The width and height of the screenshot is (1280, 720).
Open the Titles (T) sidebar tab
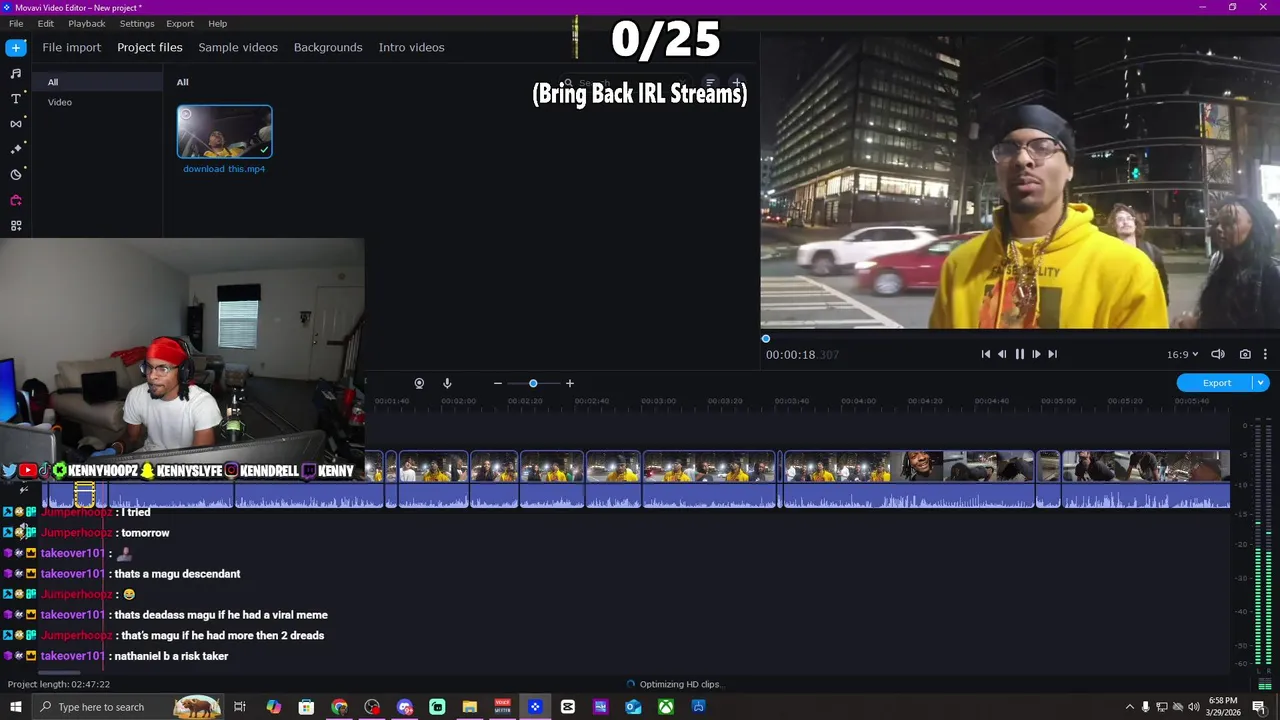(16, 99)
